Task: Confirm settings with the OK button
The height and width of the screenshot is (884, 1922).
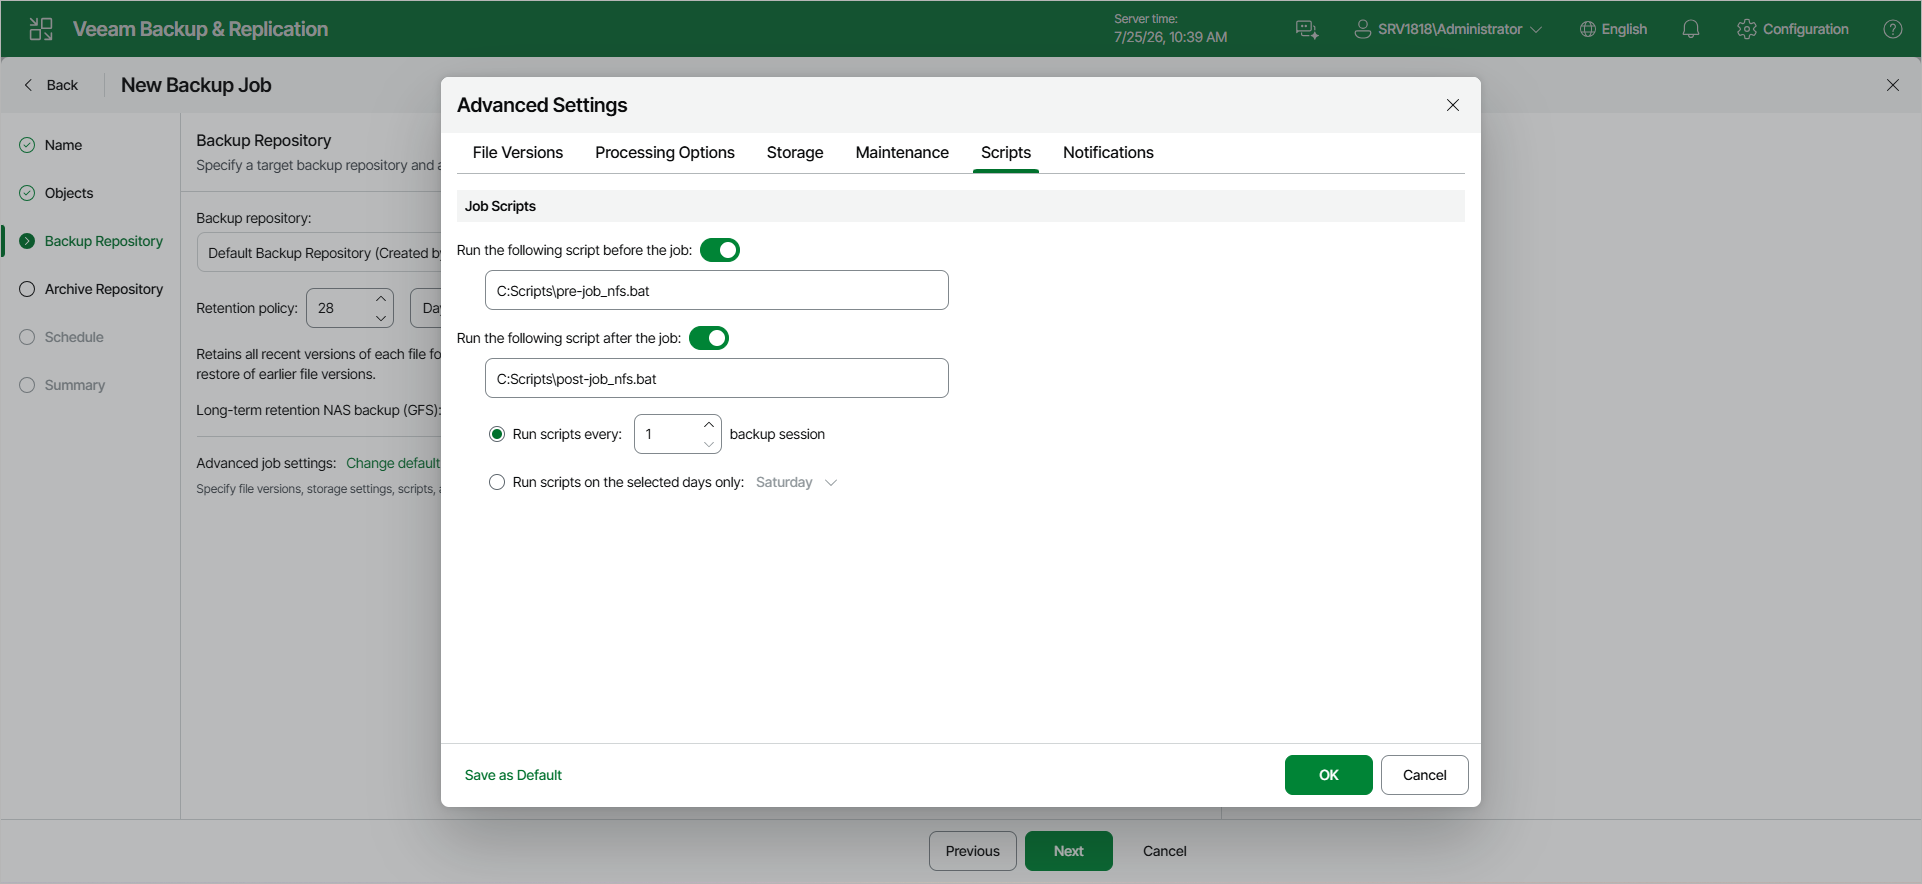Action: click(x=1329, y=775)
